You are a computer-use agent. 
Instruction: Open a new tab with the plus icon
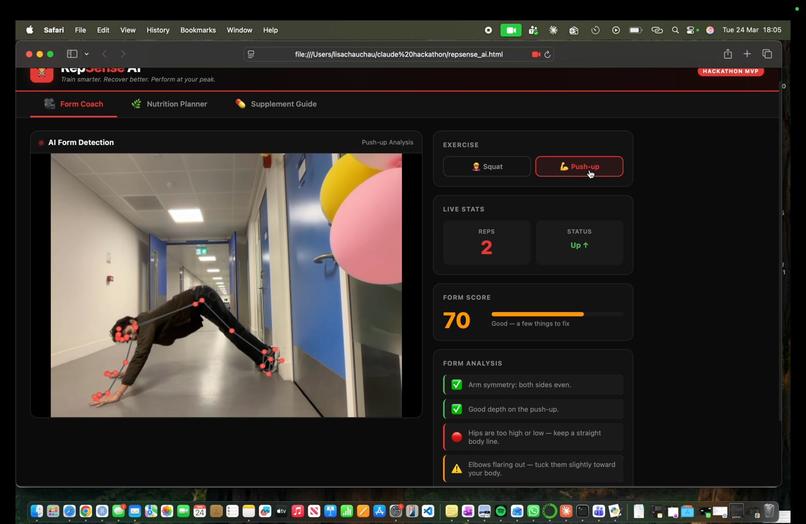[x=747, y=54]
